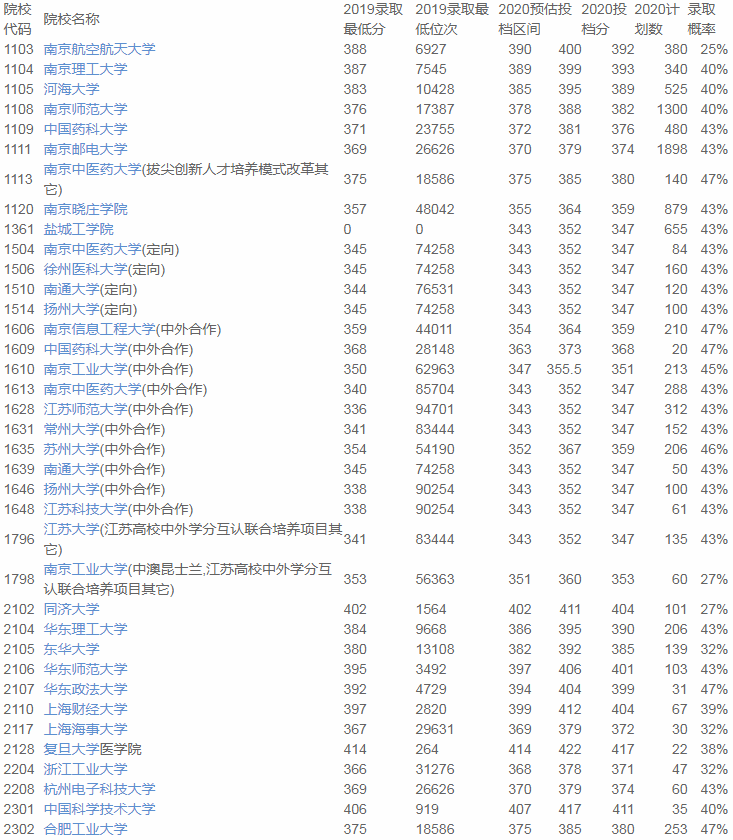Image resolution: width=733 pixels, height=840 pixels.
Task: Select the 2020预估投档区间 column header
Action: tap(535, 19)
